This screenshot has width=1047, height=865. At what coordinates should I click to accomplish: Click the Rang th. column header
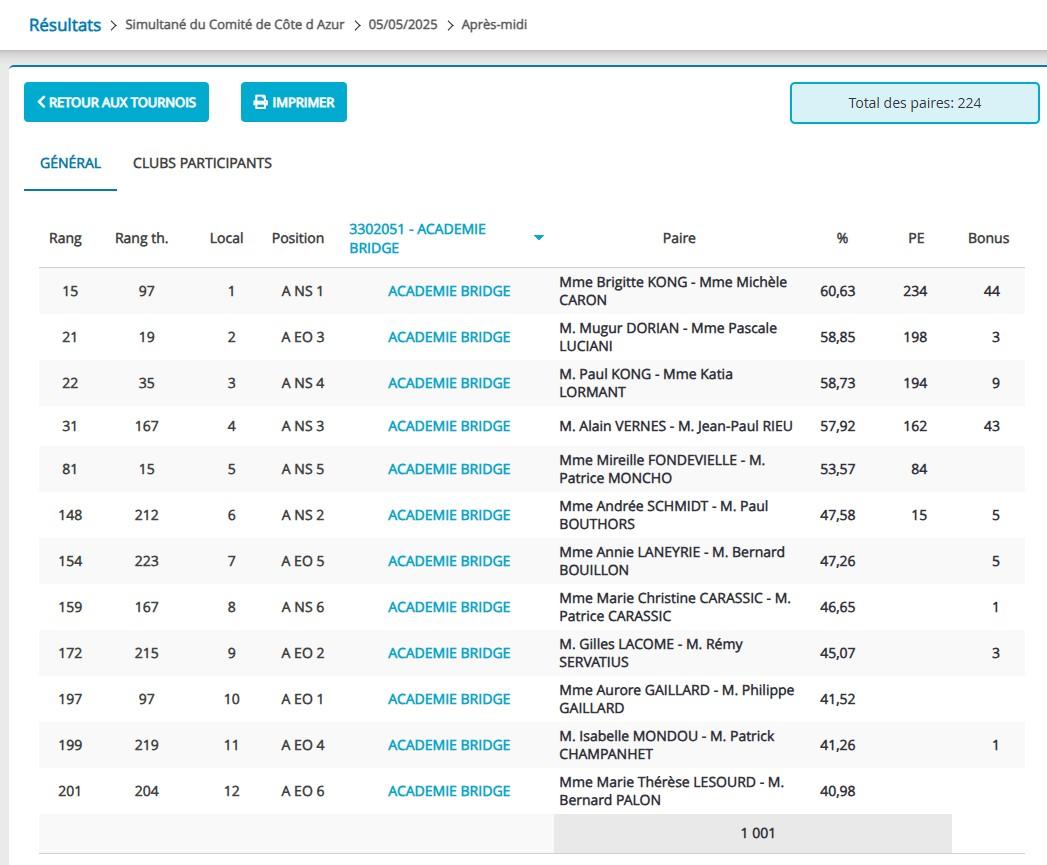[x=142, y=238]
